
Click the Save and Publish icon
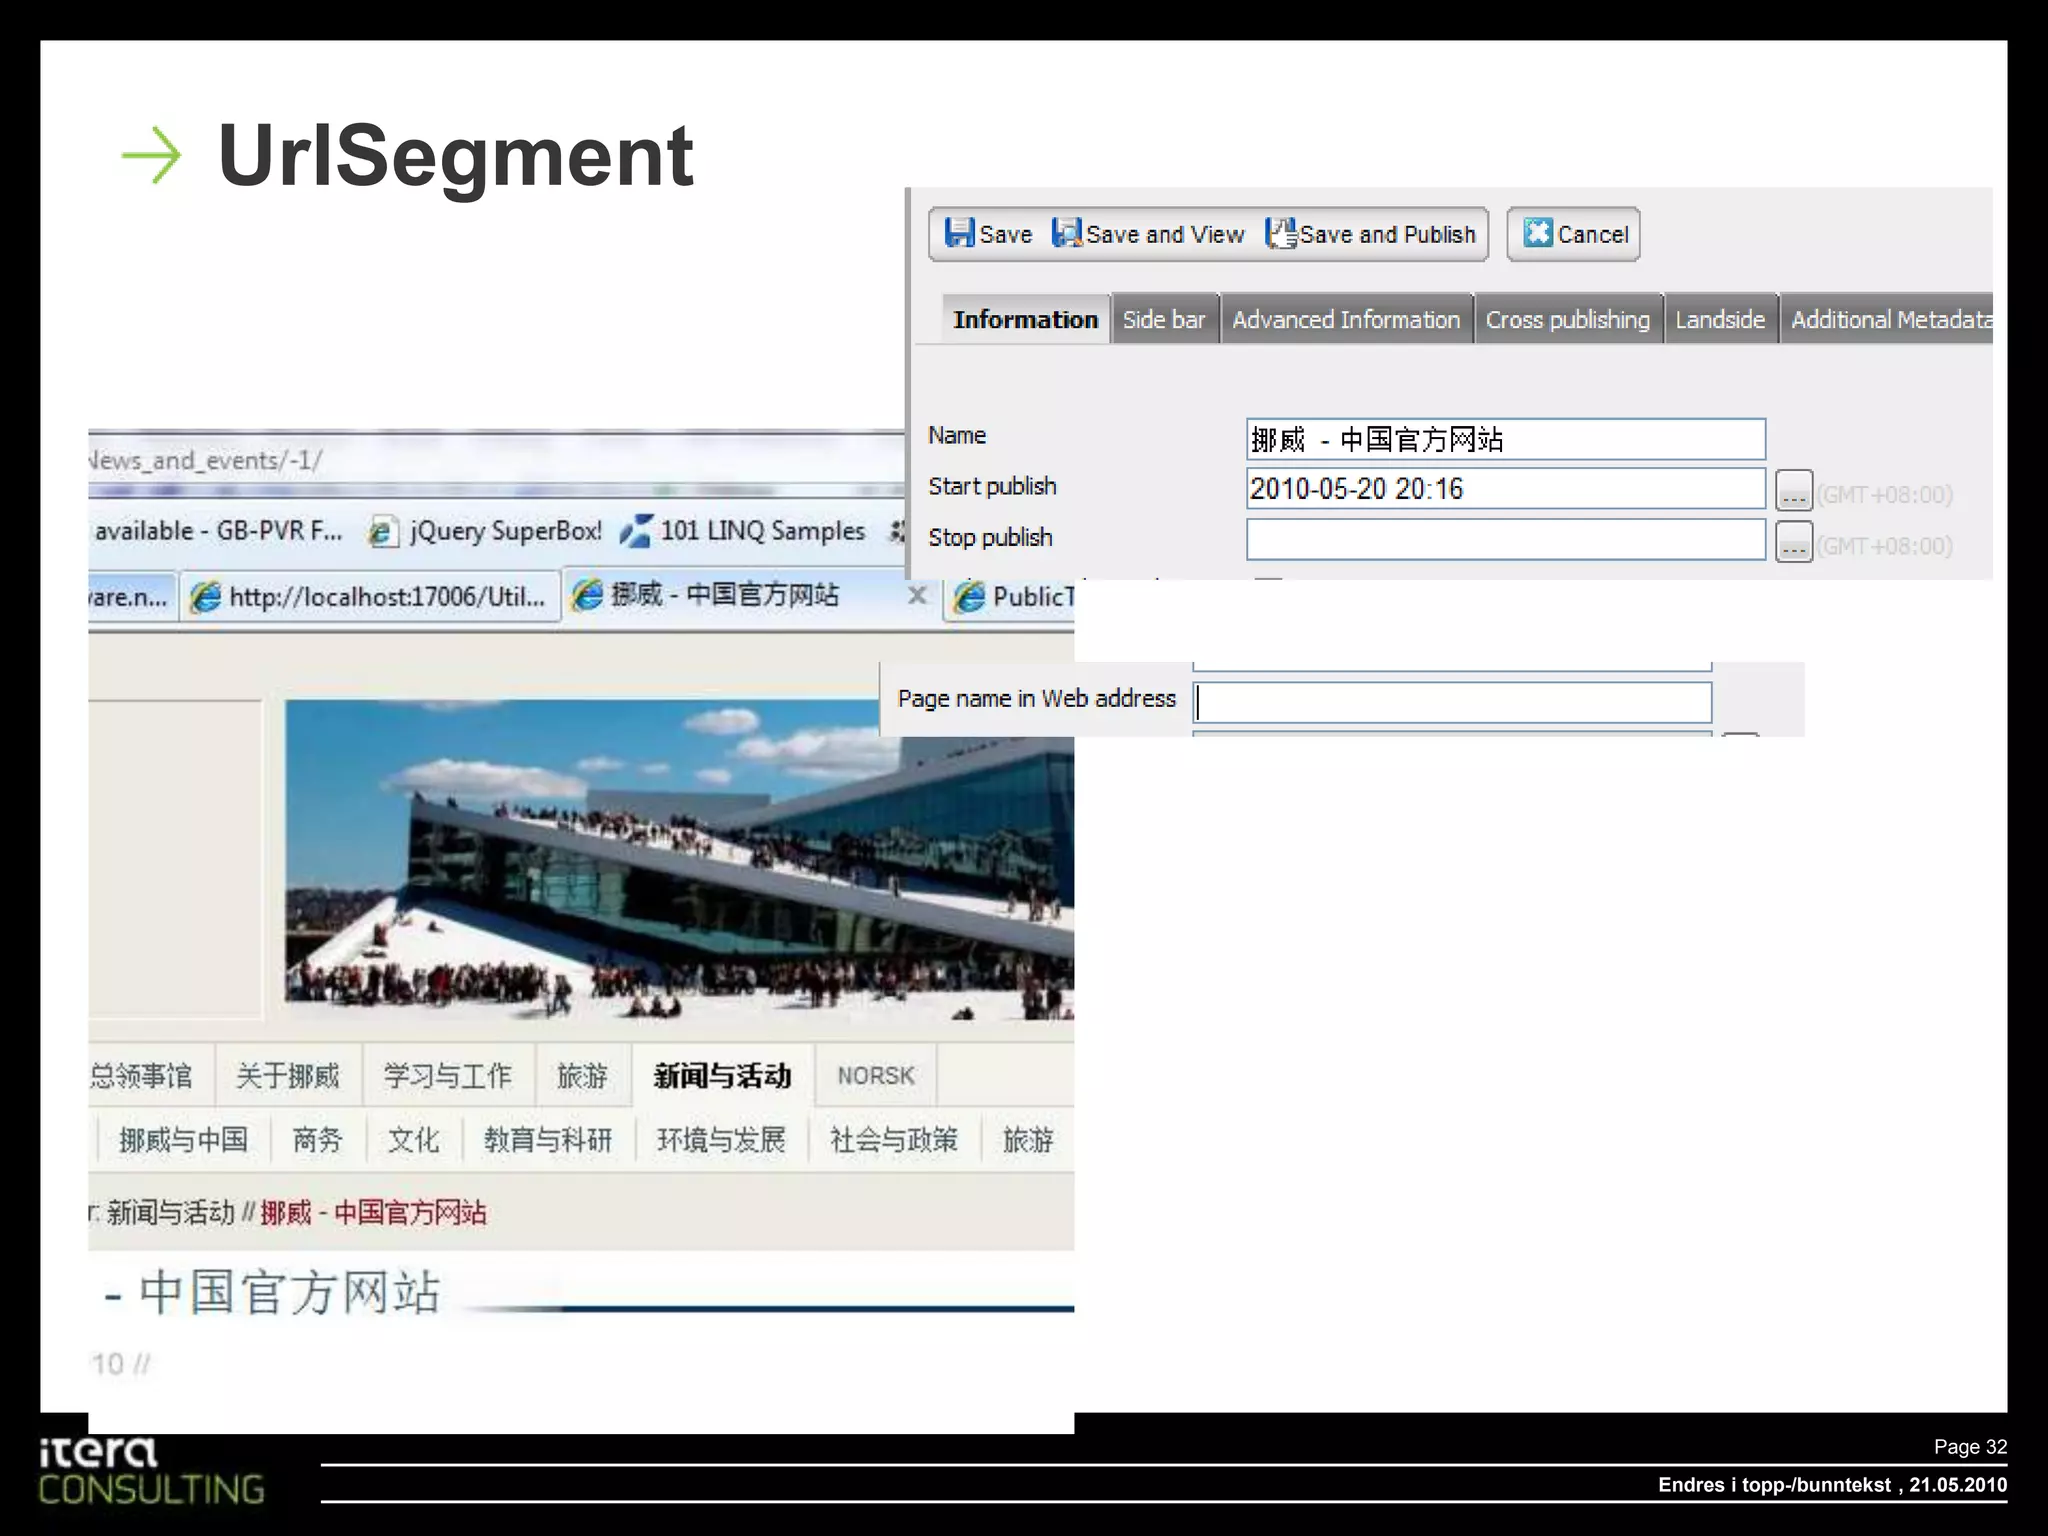point(1280,233)
